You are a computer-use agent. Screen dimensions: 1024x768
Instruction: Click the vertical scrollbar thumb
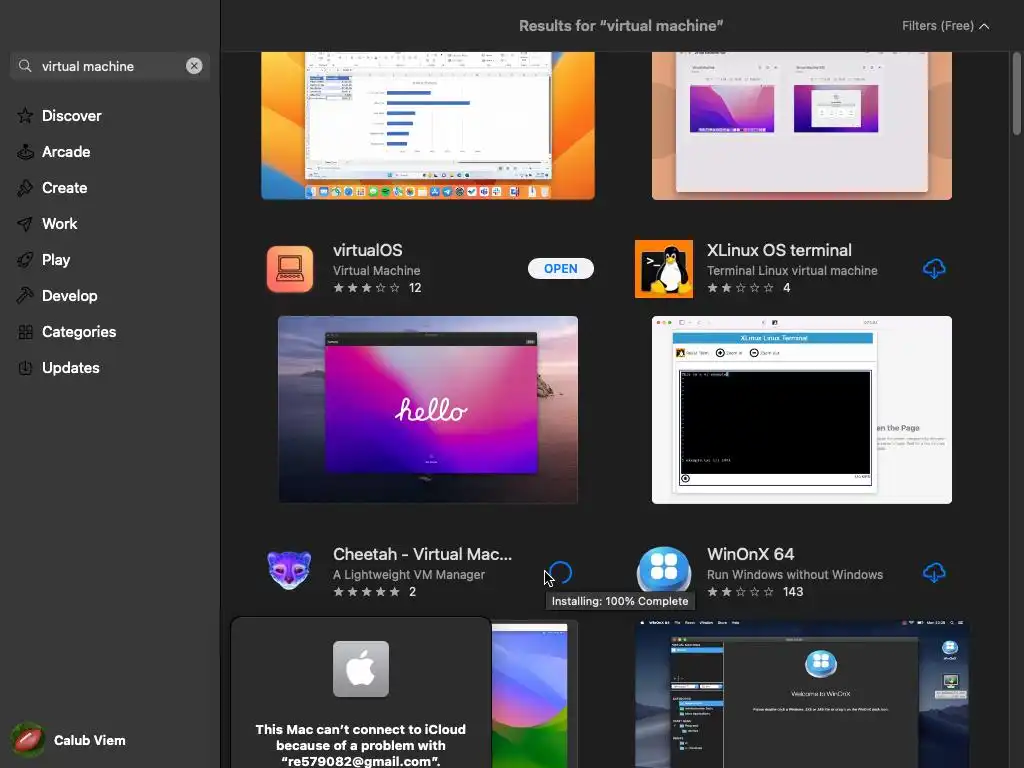click(x=1016, y=93)
